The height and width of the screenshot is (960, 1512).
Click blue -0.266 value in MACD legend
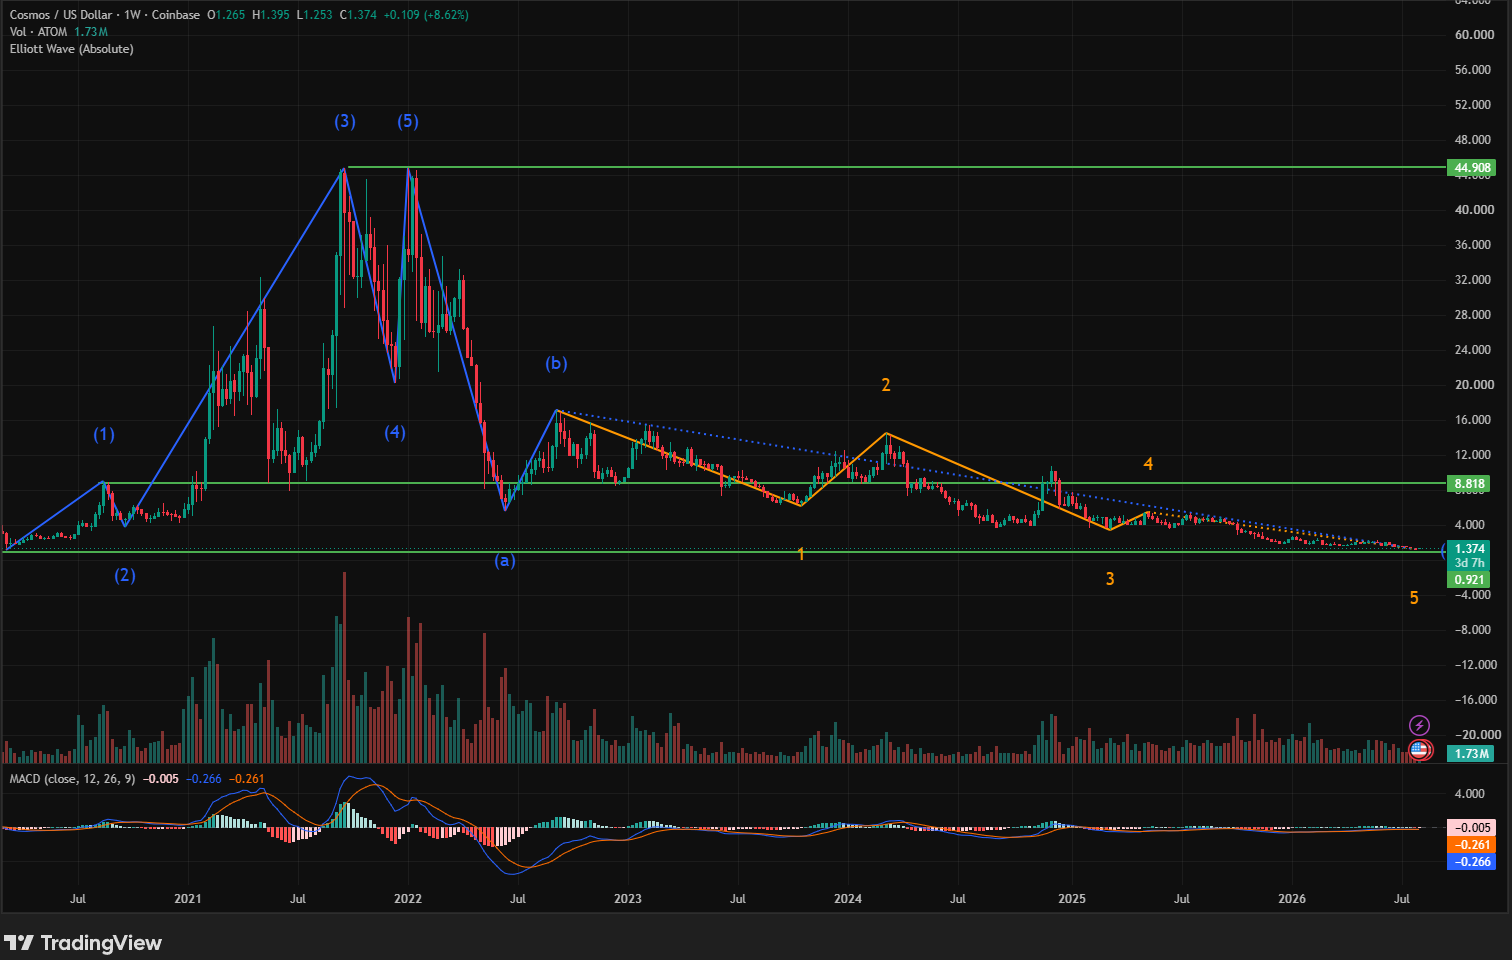coord(206,779)
